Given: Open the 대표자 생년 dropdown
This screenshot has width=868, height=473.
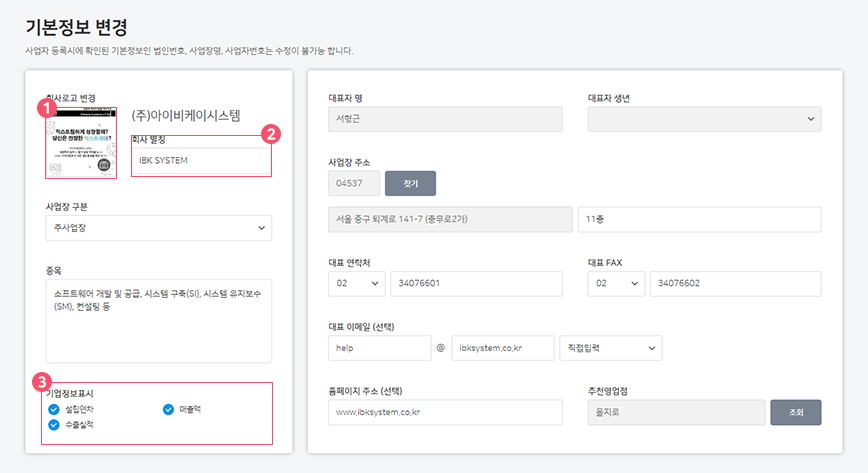Looking at the screenshot, I should [x=704, y=119].
